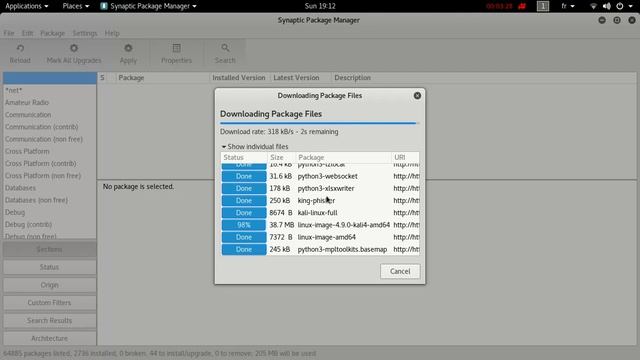Open the Settings menu
Screen dimensions: 640x360
tap(85, 33)
